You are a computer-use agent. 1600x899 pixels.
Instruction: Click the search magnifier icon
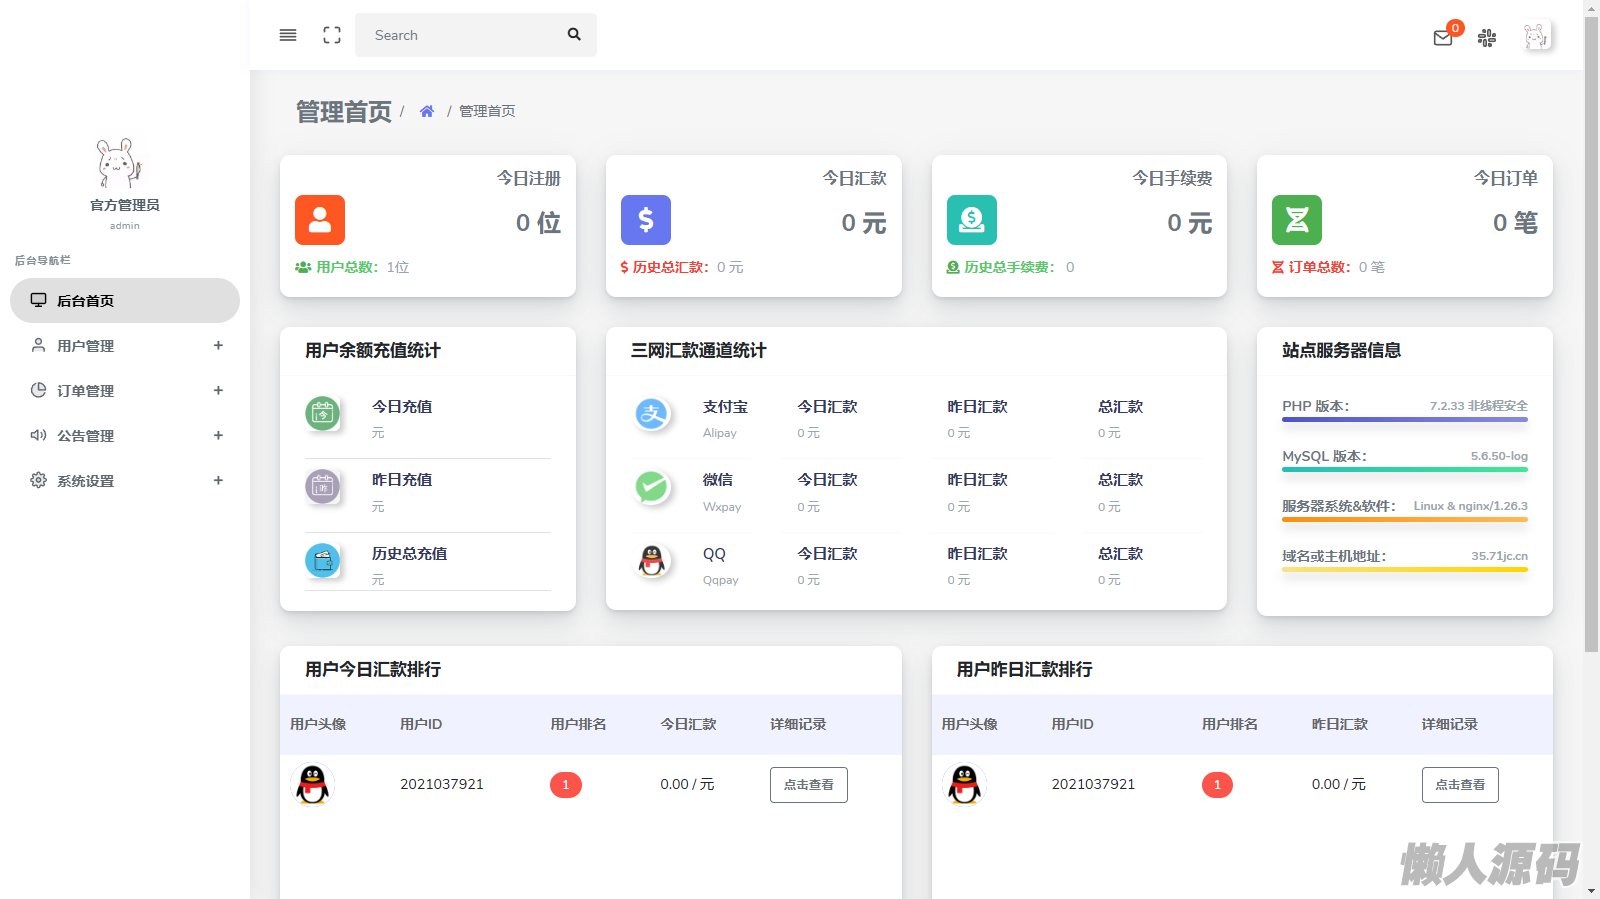[574, 34]
